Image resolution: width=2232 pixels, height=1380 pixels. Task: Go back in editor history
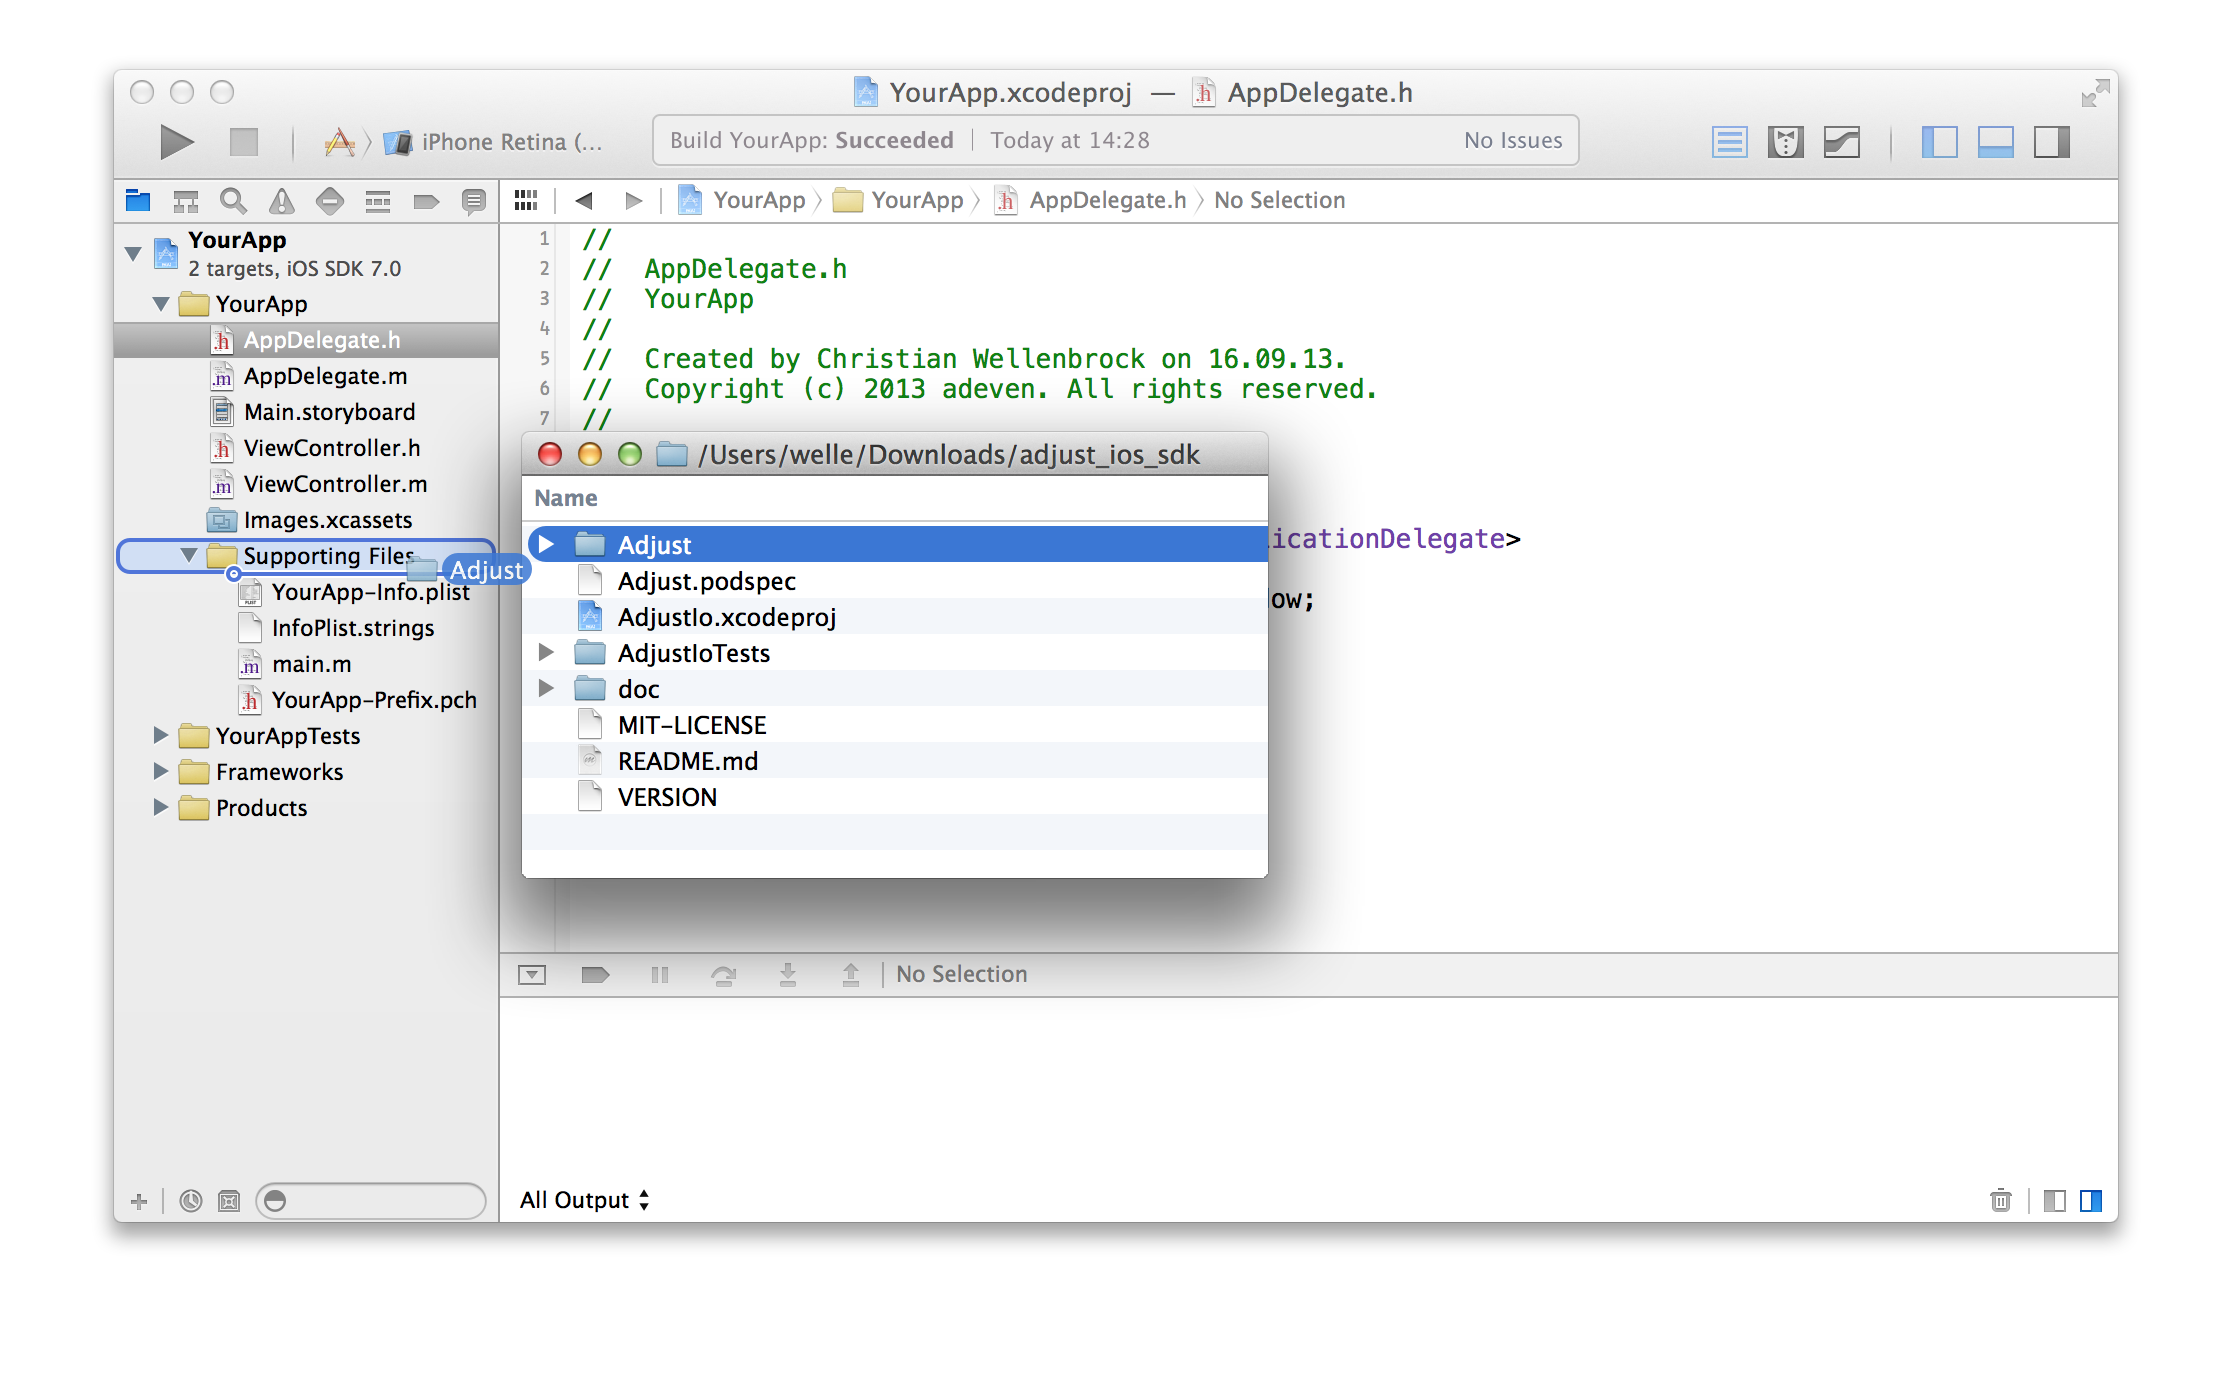point(584,200)
